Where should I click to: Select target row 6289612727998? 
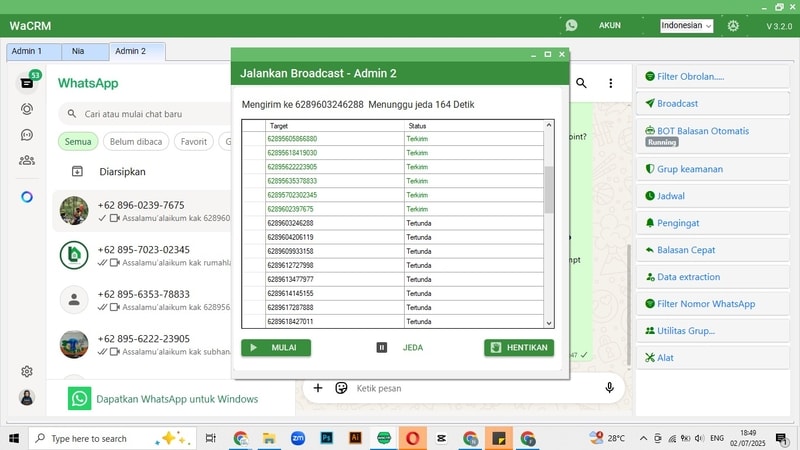393,265
